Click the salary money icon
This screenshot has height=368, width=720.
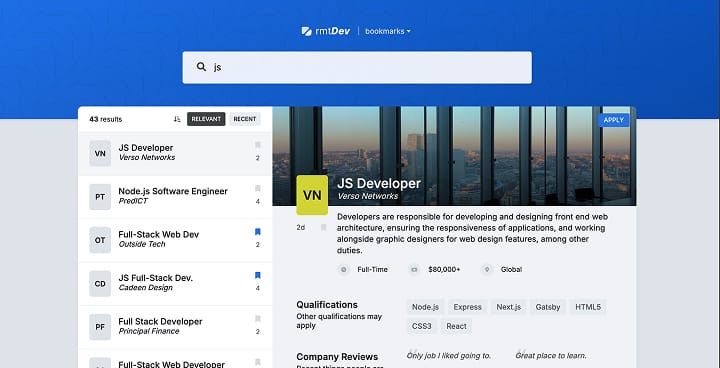point(414,270)
